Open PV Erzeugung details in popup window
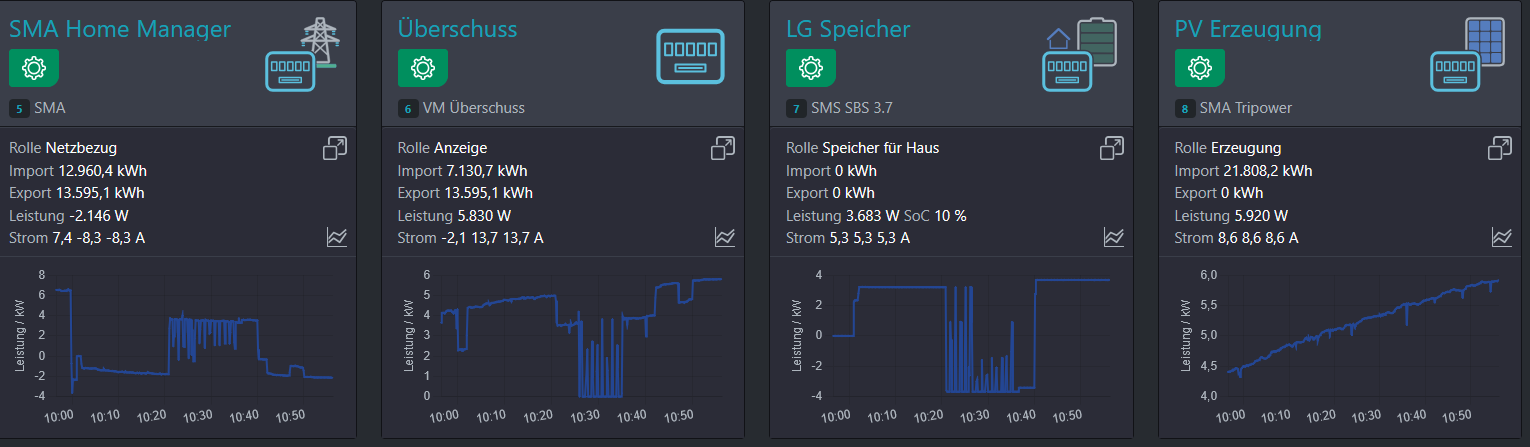 [1500, 149]
